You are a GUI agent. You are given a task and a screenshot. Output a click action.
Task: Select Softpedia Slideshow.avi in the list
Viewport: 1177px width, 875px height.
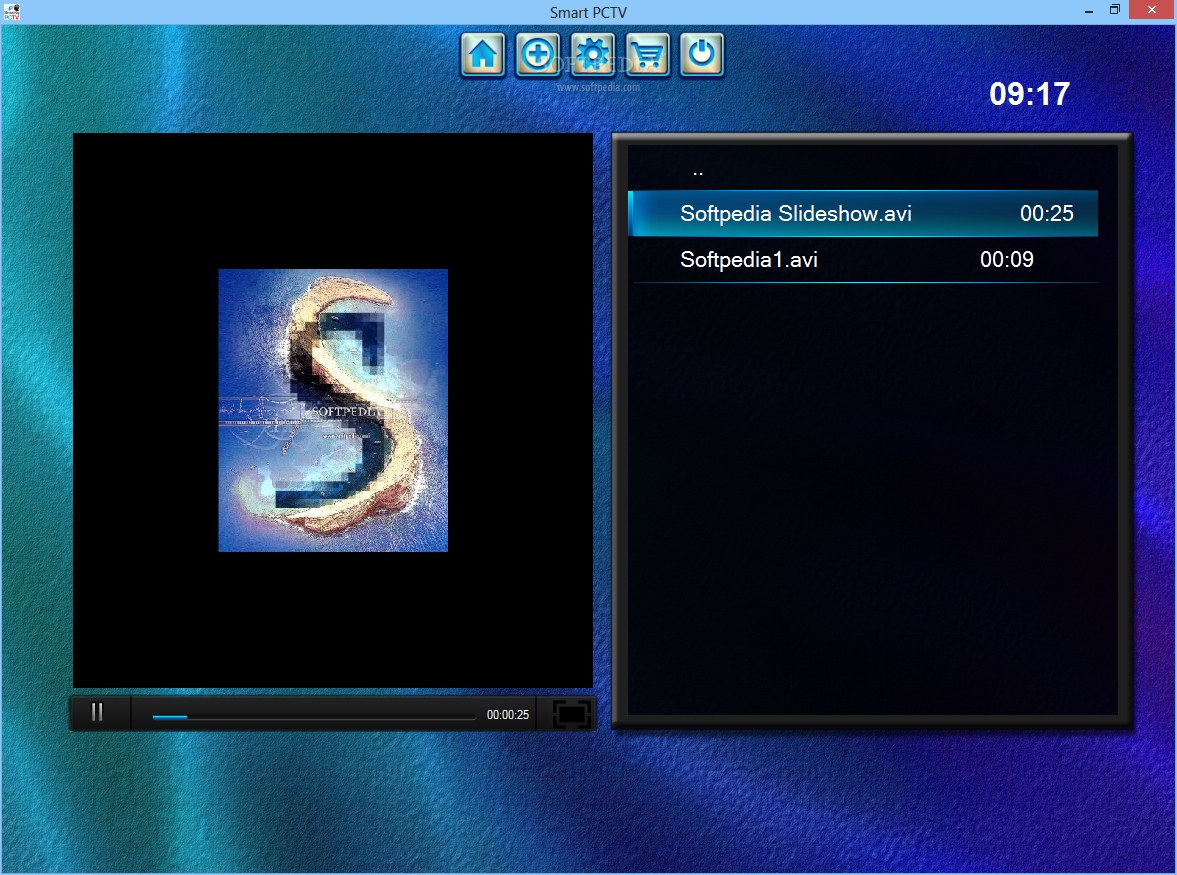(x=862, y=214)
